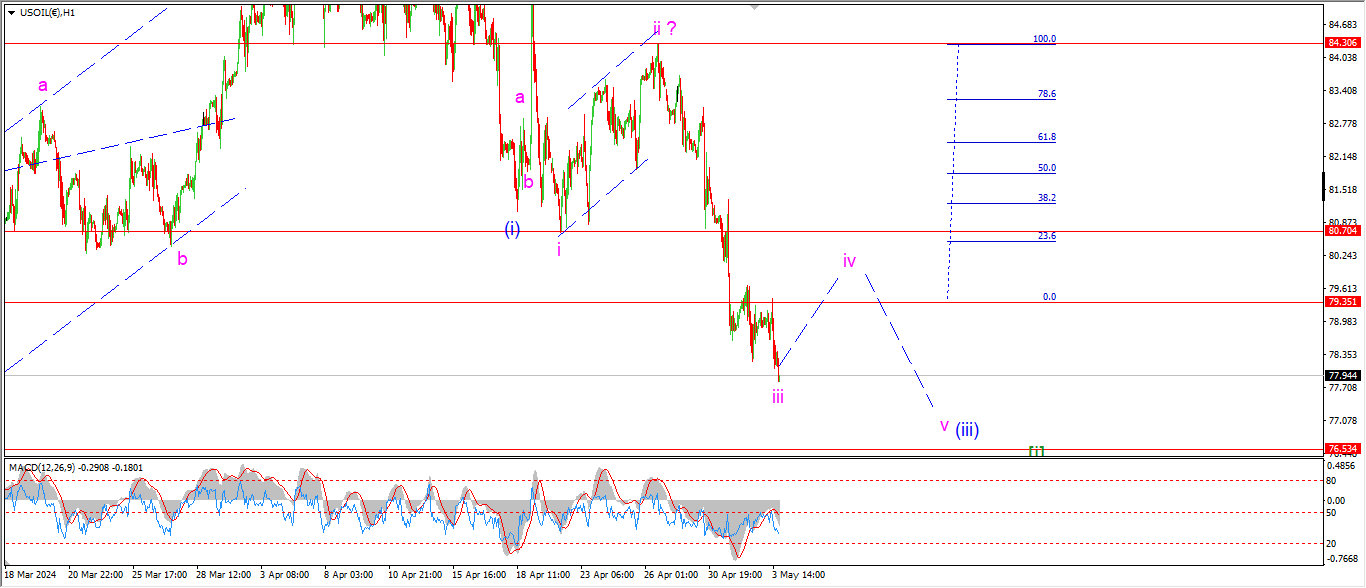
Task: Click the 78.983 price axis value
Action: (x=1344, y=321)
